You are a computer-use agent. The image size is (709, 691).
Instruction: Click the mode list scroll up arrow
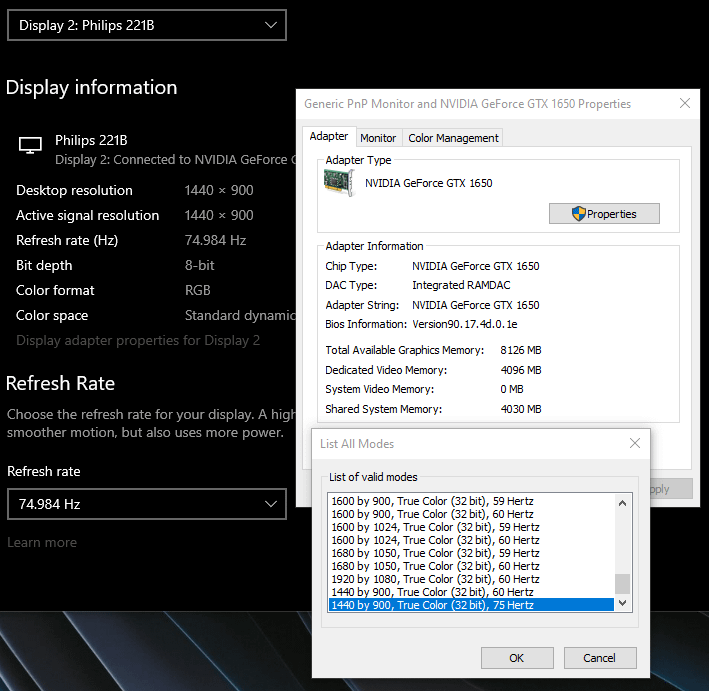pyautogui.click(x=623, y=503)
